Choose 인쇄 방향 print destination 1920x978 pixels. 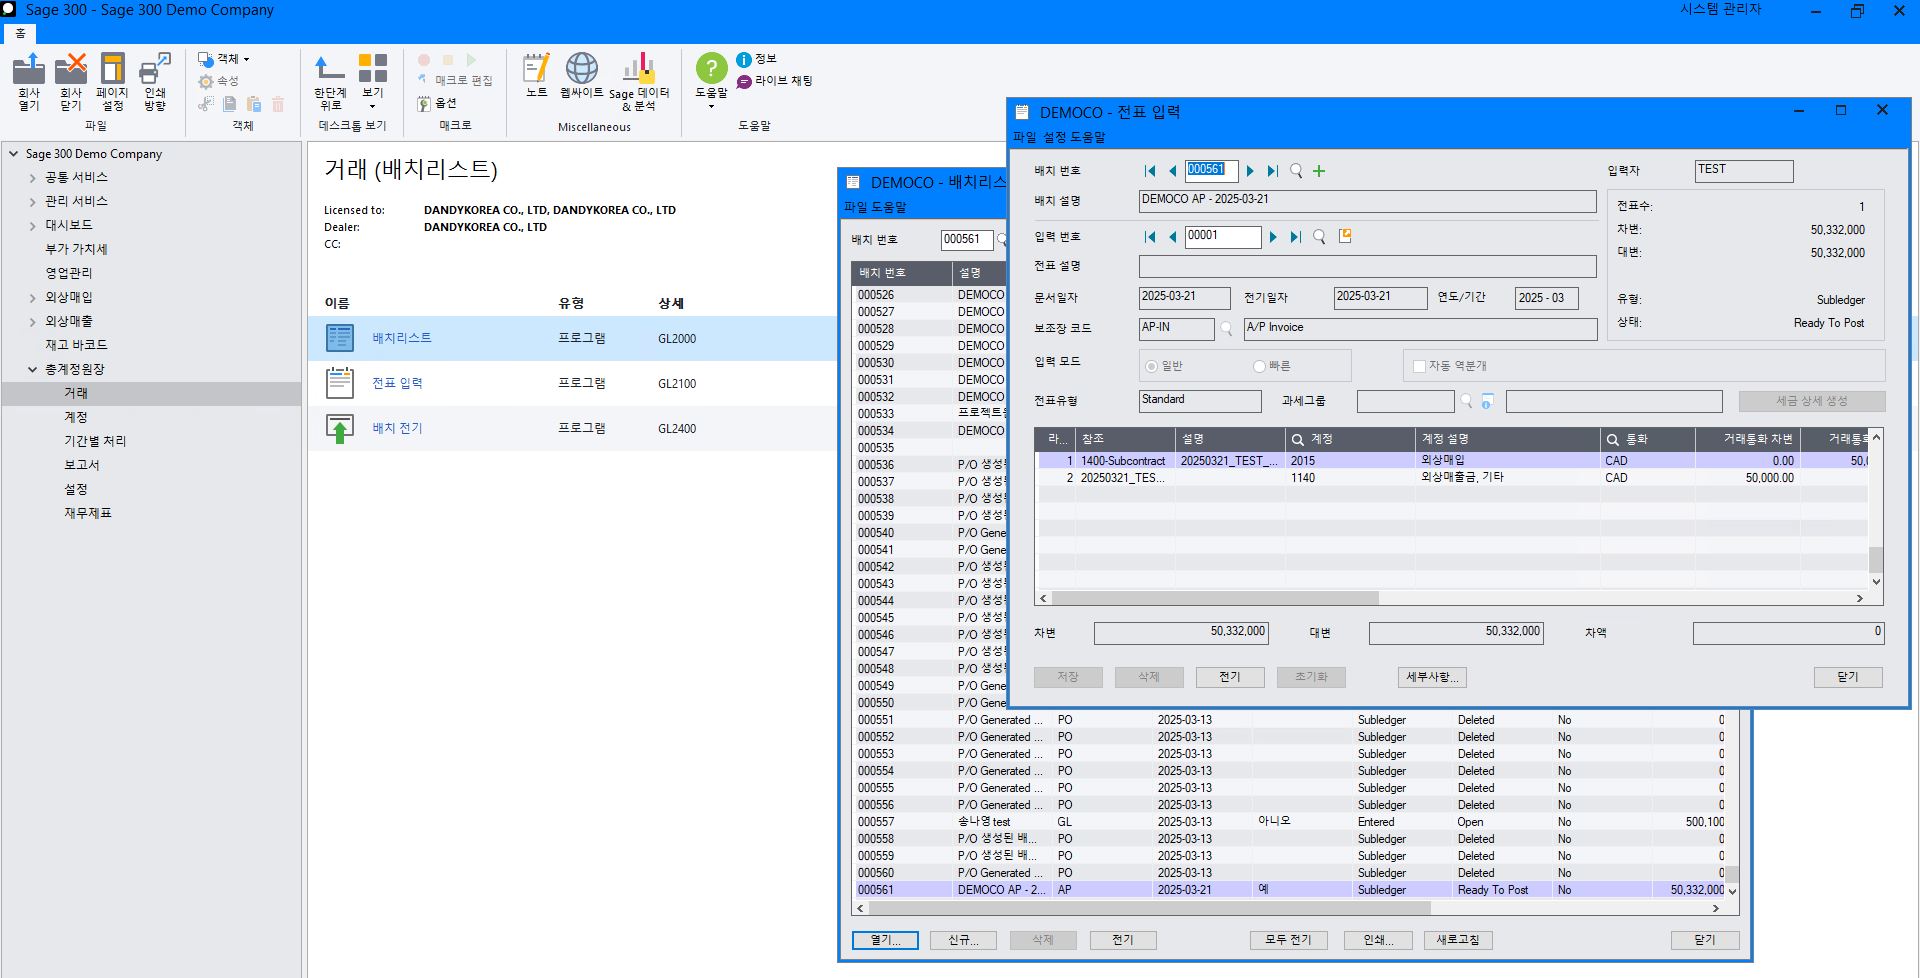(x=155, y=81)
